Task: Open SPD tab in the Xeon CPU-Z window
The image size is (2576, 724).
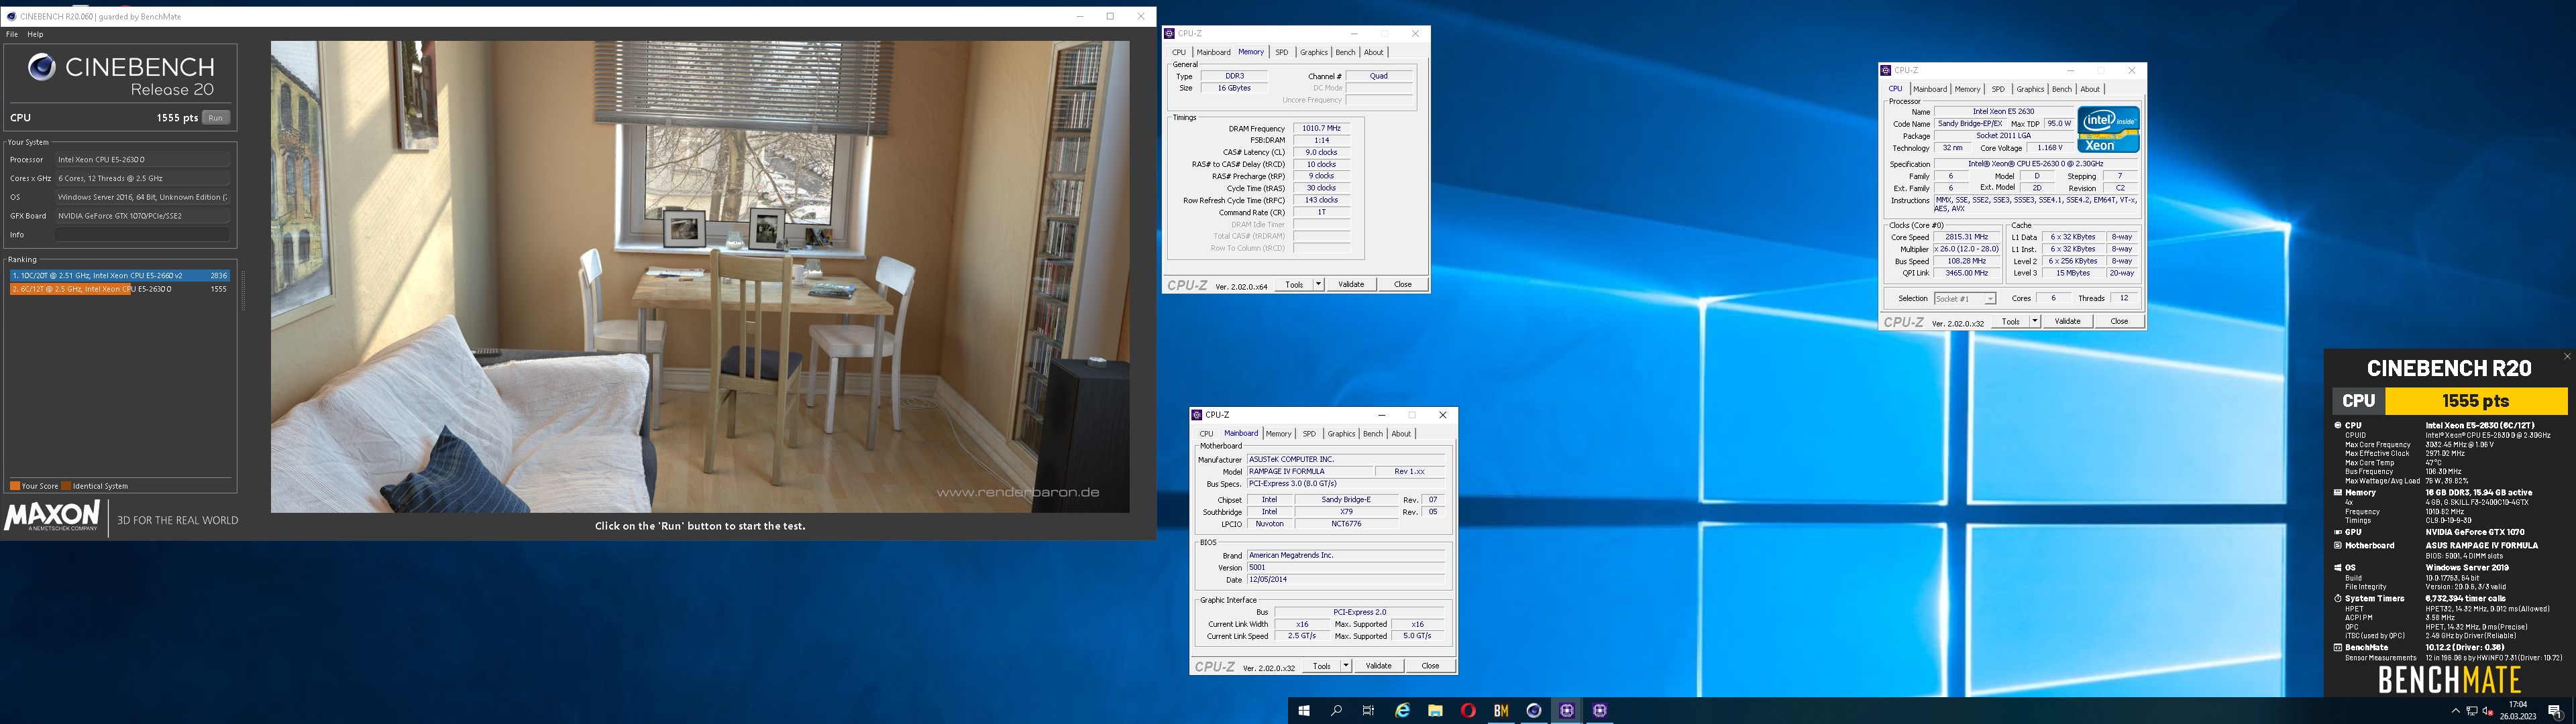Action: 1998,89
